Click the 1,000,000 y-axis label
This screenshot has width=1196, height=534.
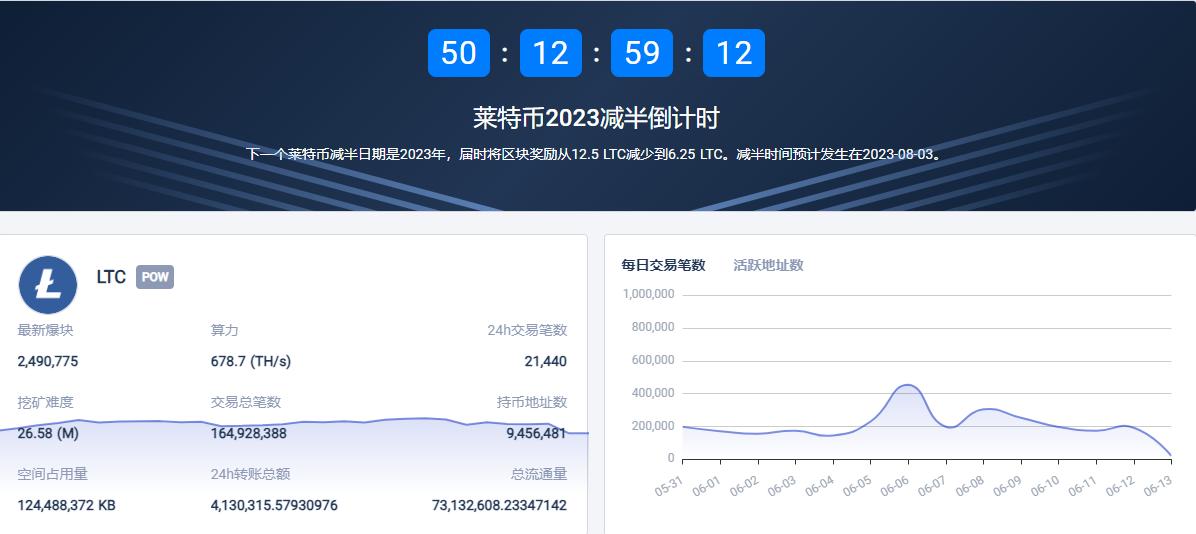pyautogui.click(x=648, y=294)
